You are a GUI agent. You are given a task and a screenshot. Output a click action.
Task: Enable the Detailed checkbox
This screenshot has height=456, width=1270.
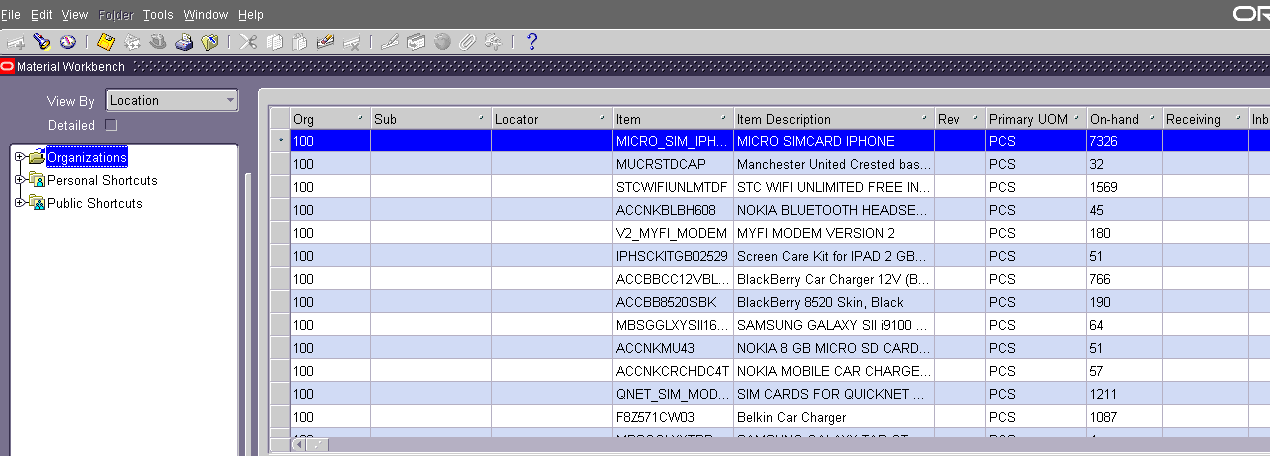click(111, 126)
